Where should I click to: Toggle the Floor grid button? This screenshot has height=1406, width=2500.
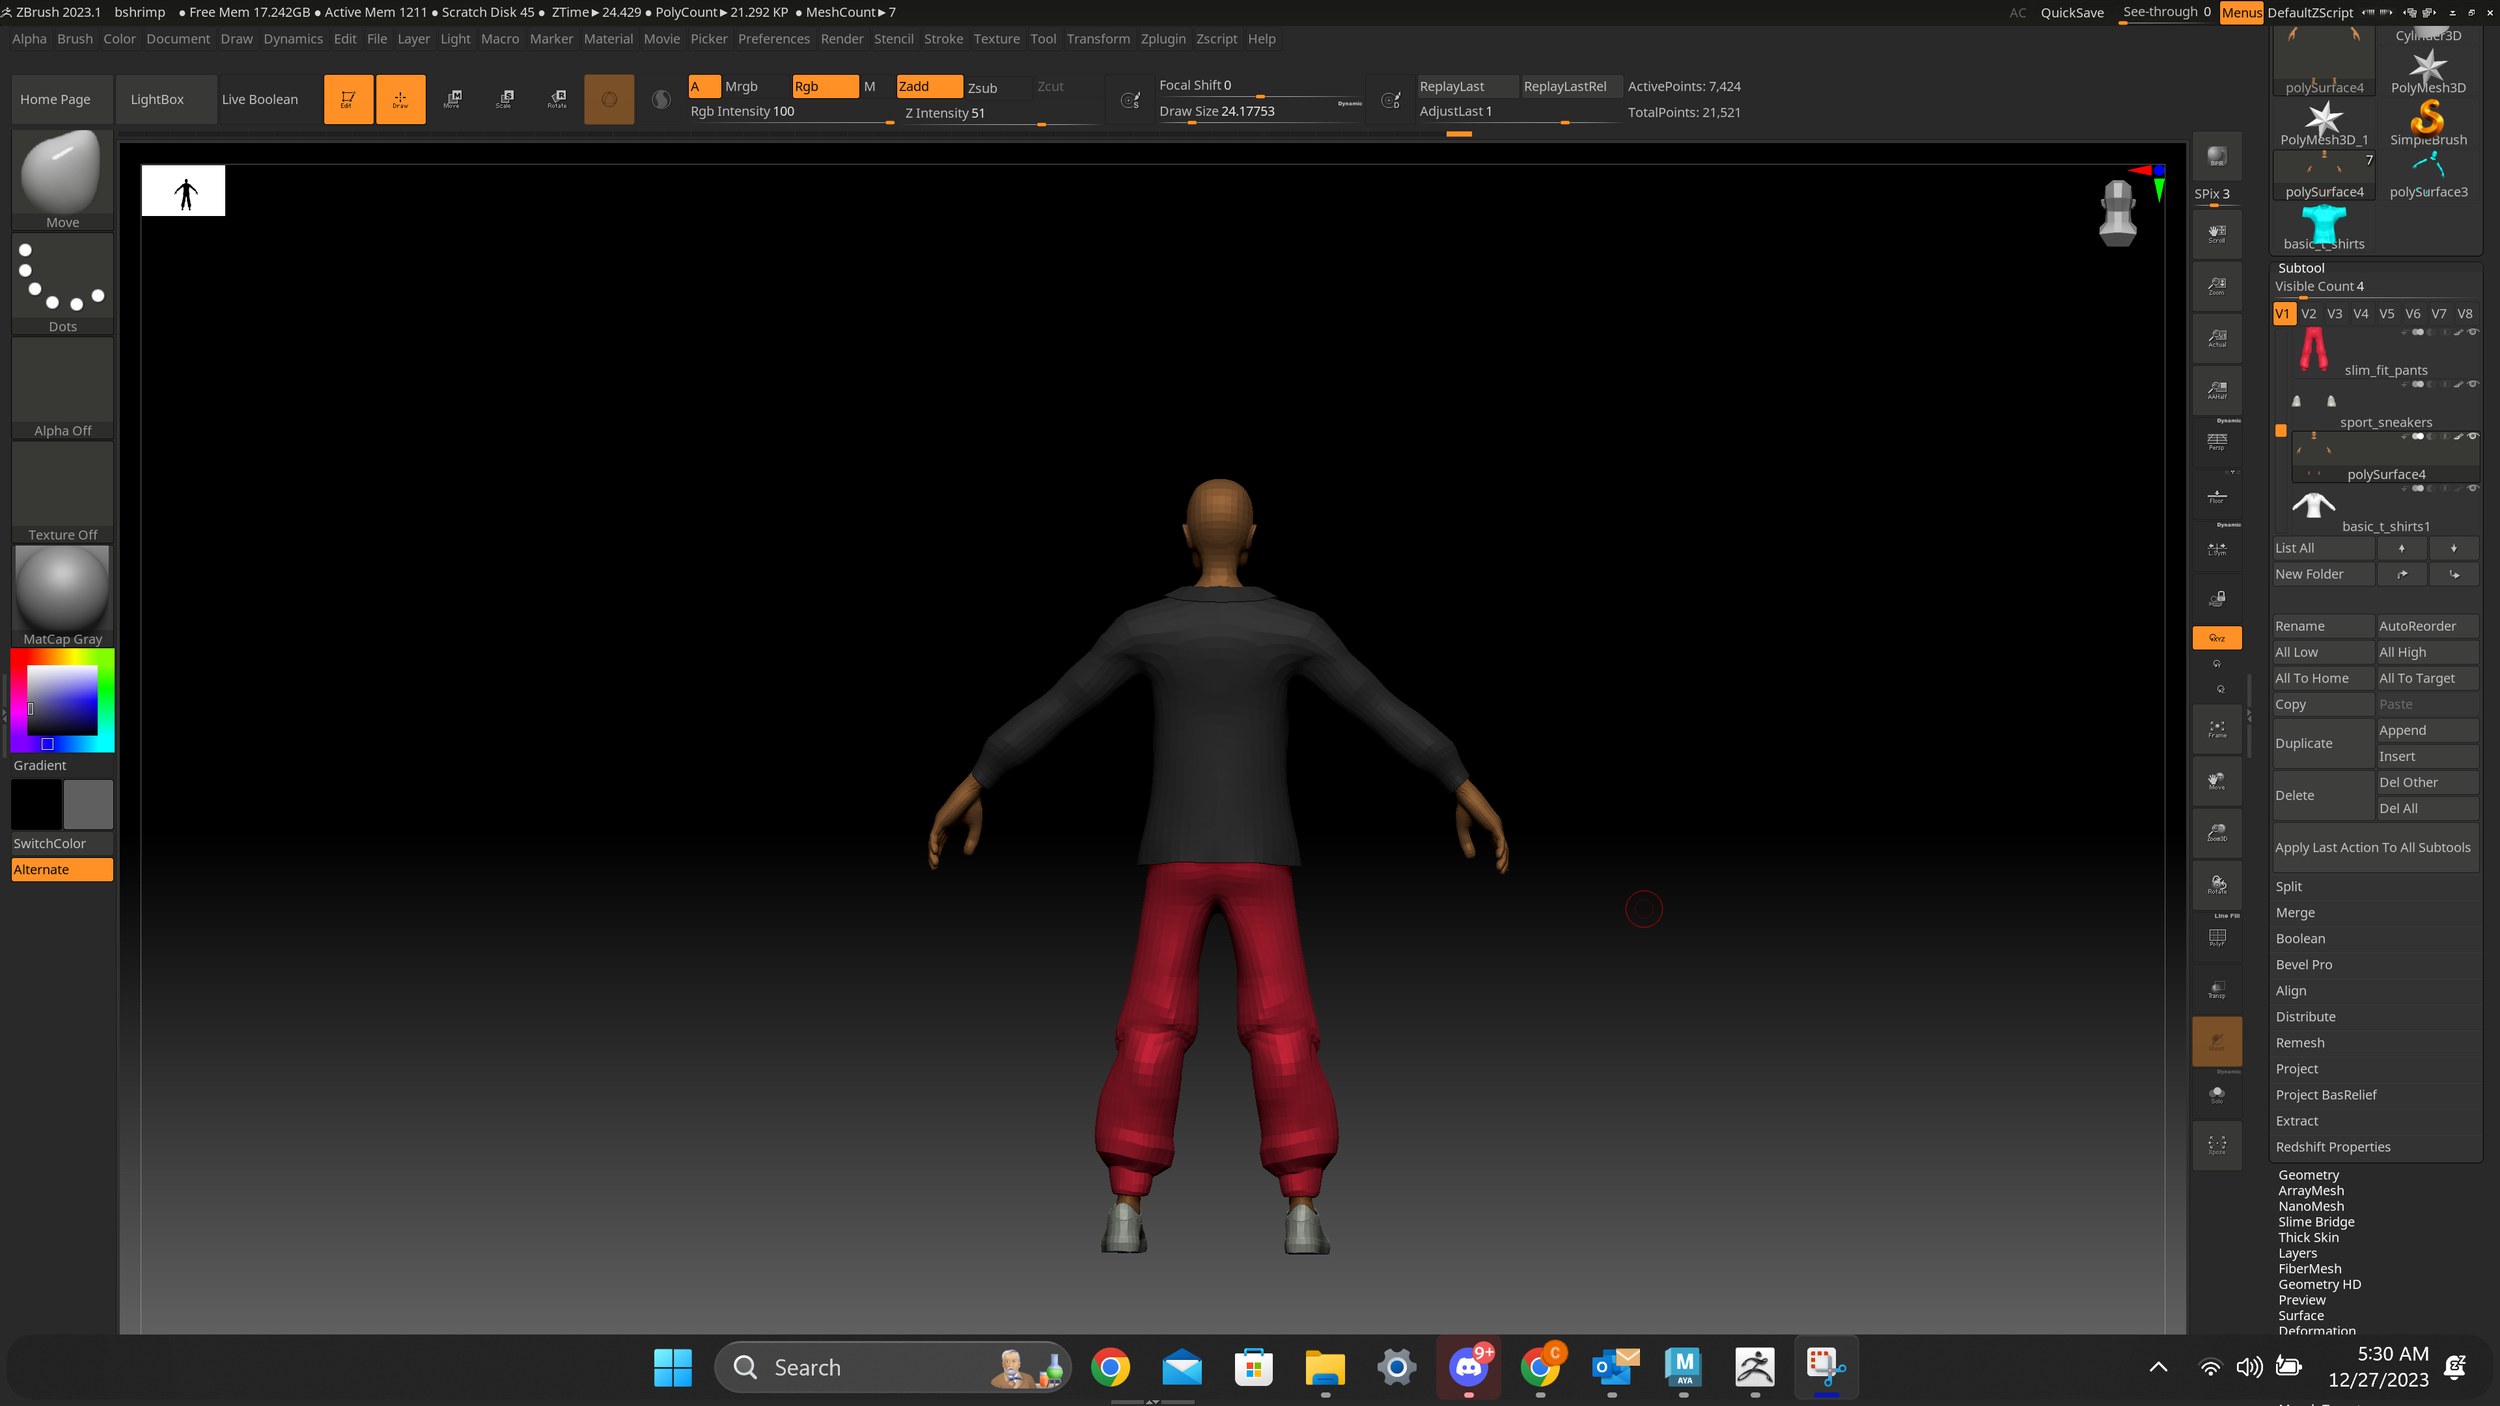pyautogui.click(x=2216, y=496)
